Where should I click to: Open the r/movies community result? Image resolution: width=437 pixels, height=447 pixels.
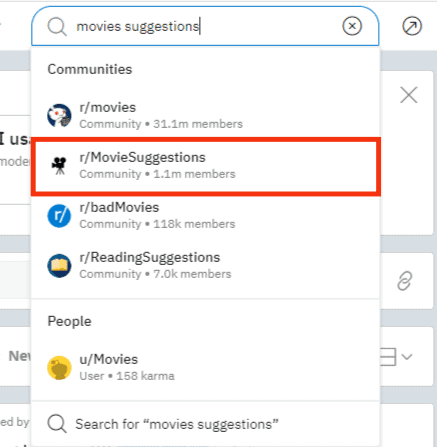(206, 116)
